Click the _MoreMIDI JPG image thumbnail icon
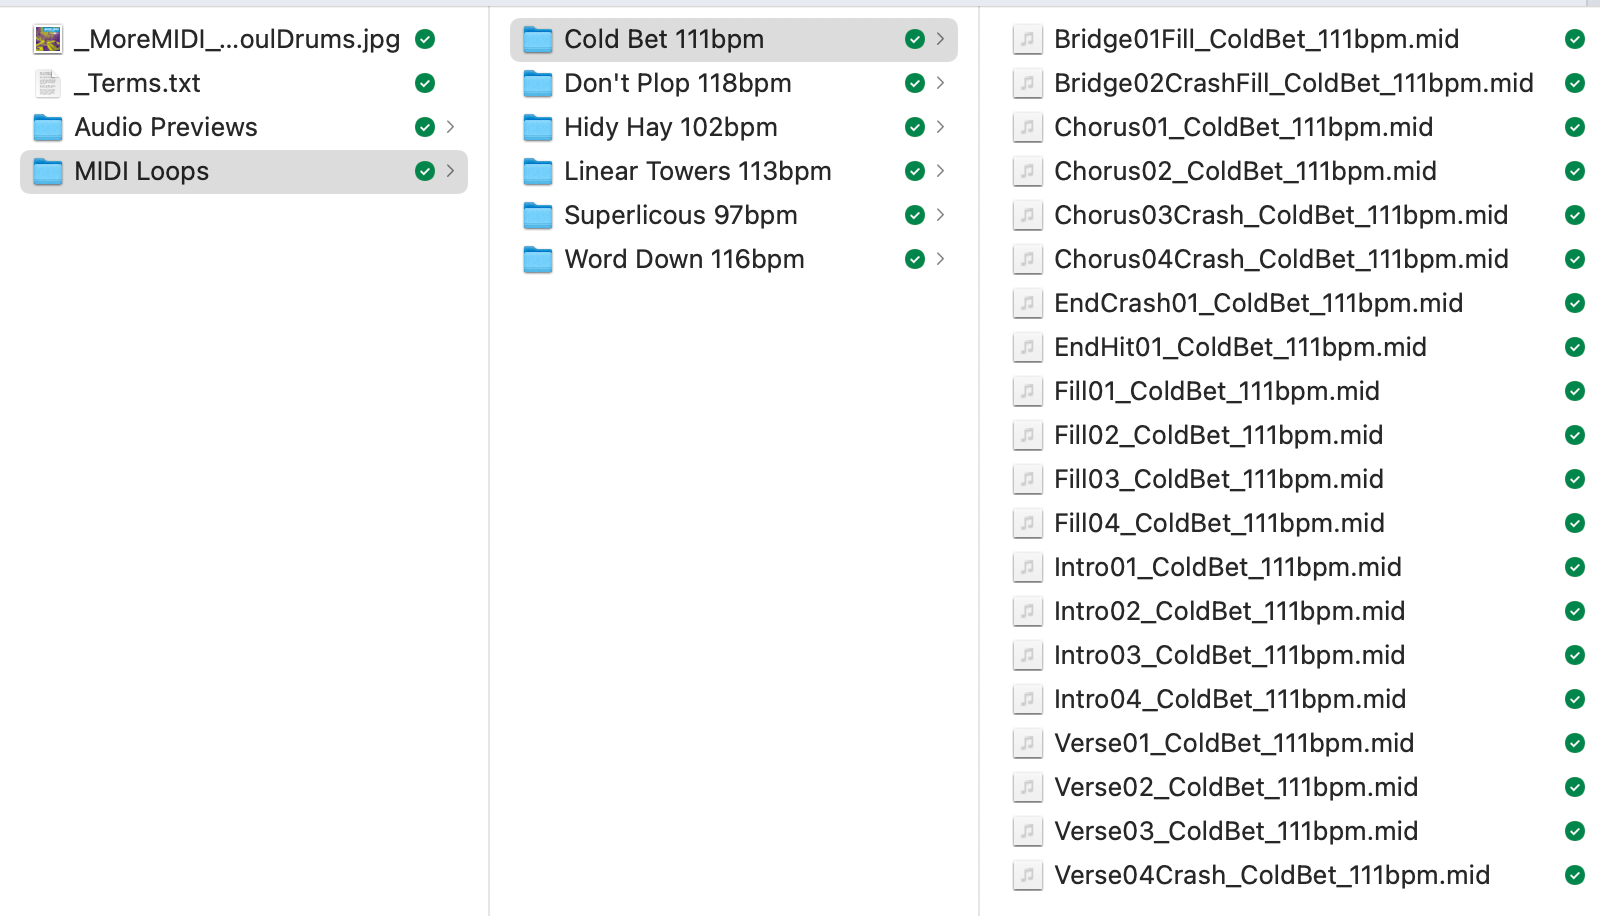 pos(47,39)
